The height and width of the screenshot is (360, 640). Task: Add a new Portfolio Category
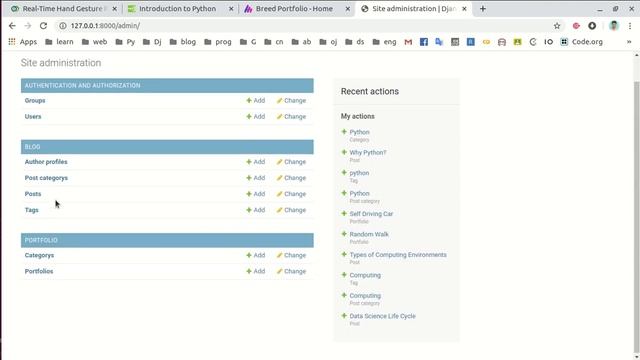[x=256, y=255]
